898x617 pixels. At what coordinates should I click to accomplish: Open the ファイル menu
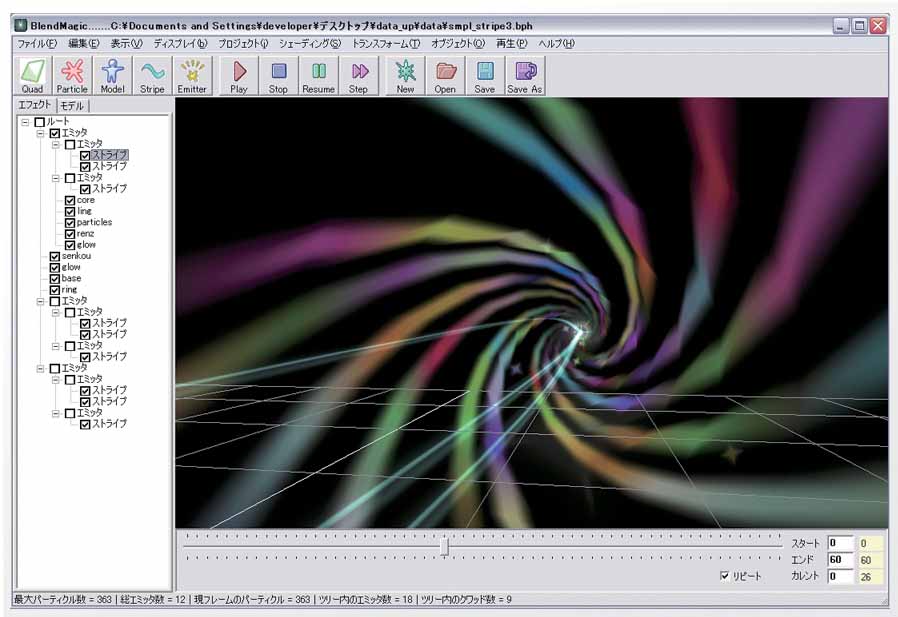tap(37, 44)
